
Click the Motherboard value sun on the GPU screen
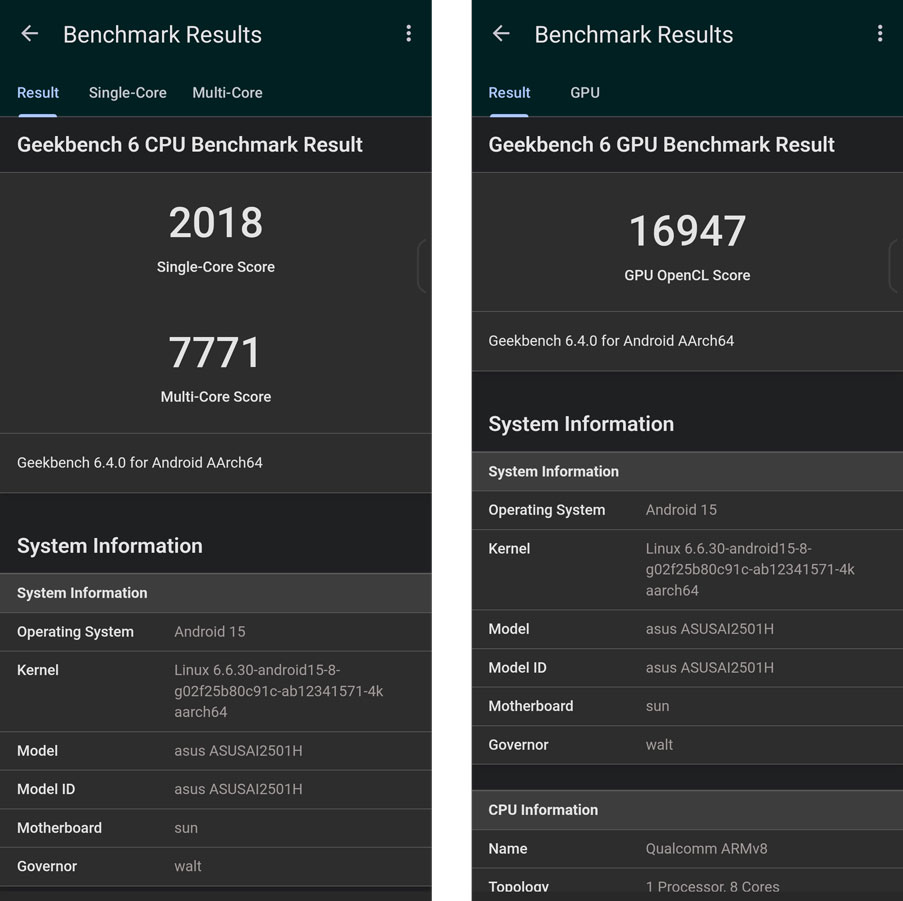pos(657,706)
